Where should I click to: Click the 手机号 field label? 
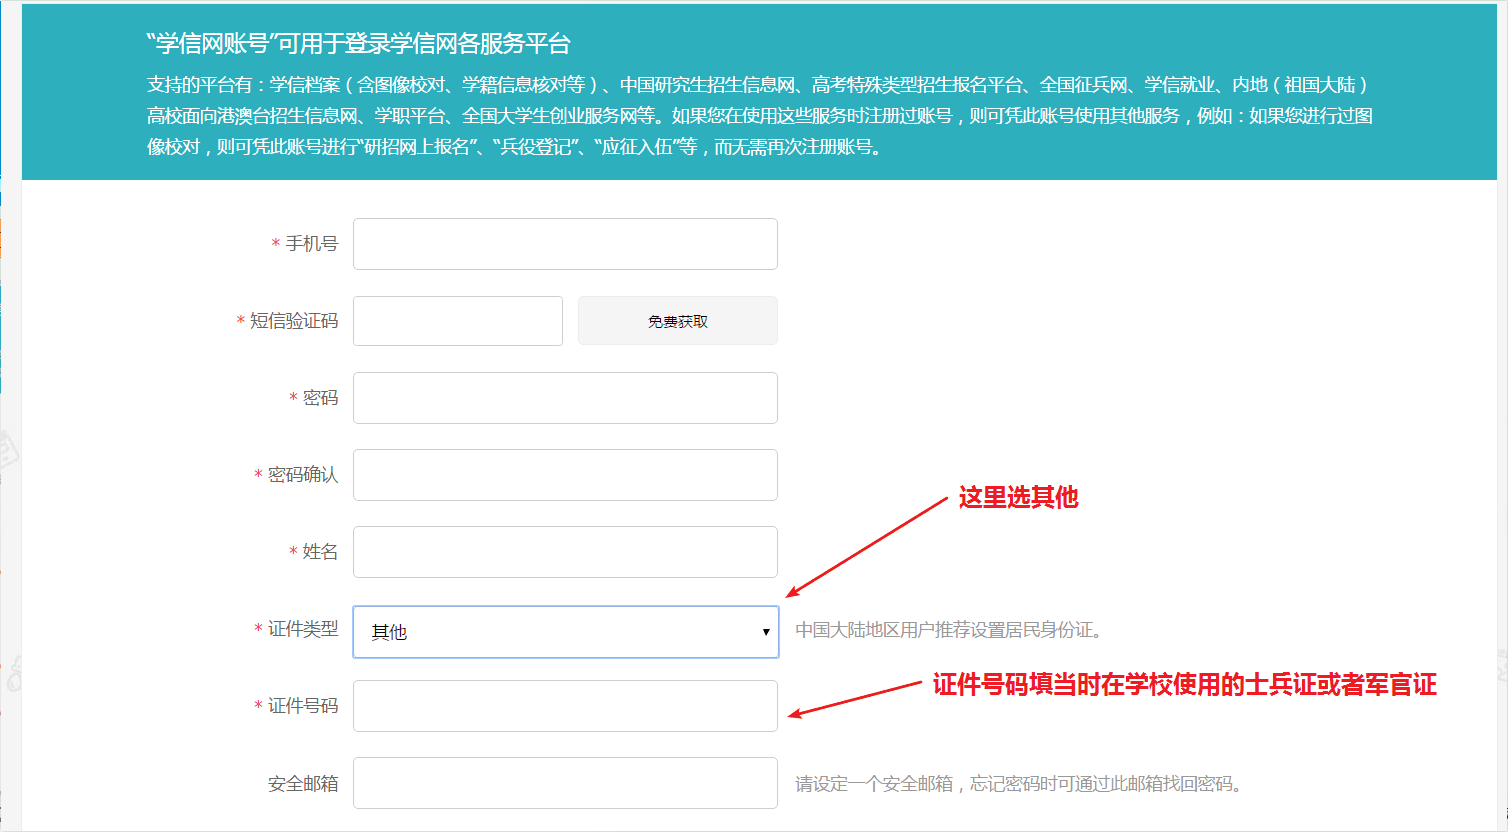pyautogui.click(x=311, y=244)
